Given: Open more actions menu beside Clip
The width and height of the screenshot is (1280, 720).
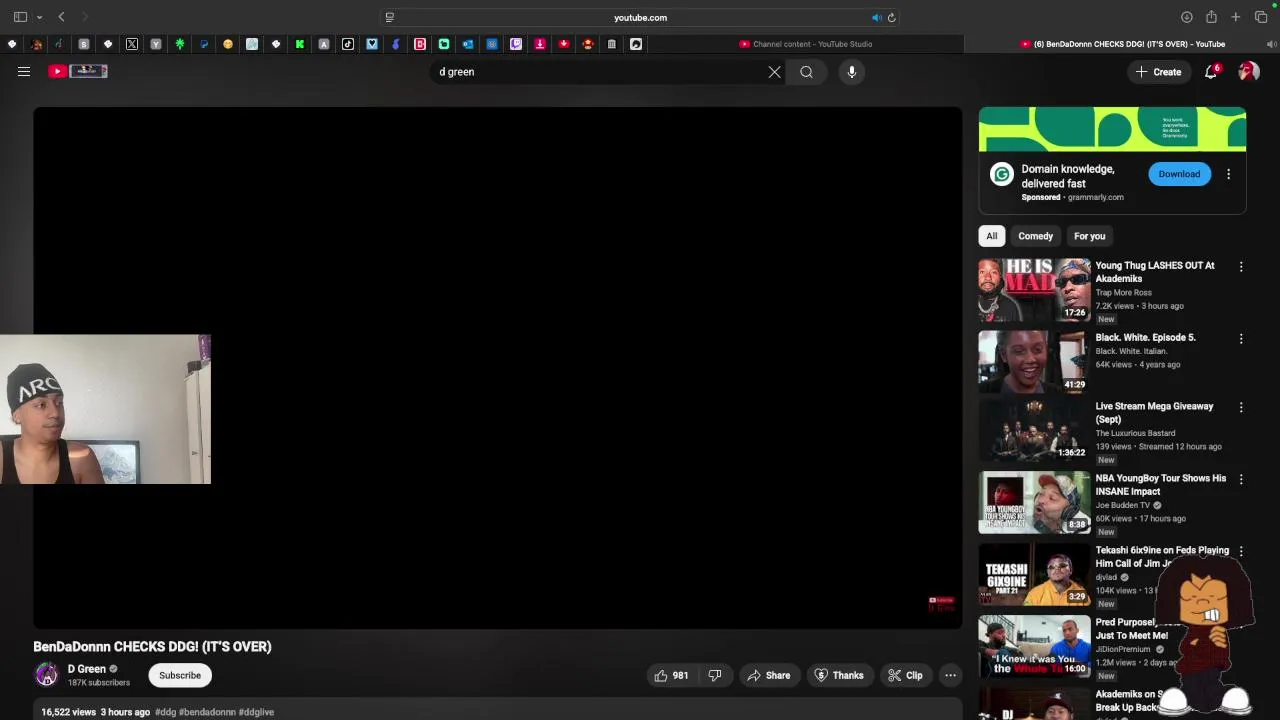Looking at the screenshot, I should (950, 675).
